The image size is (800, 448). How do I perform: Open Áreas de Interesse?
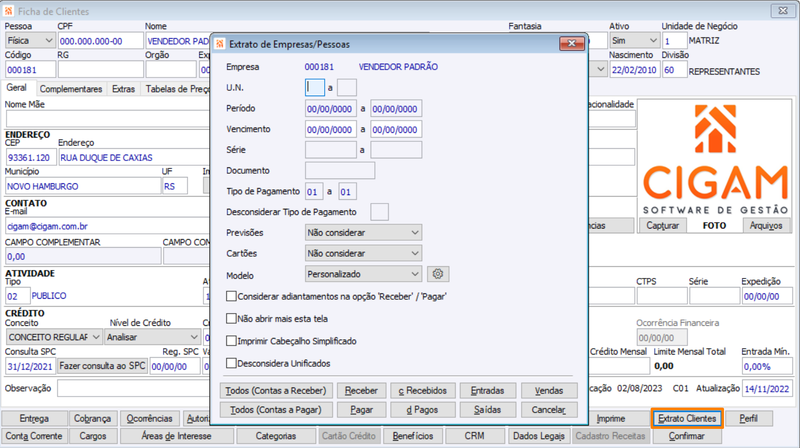177,436
